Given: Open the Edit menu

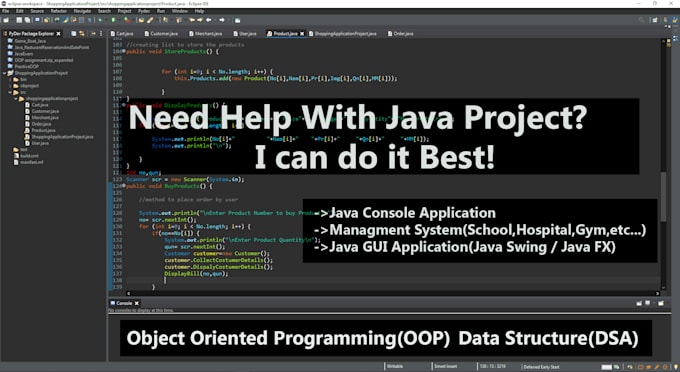Looking at the screenshot, I should 20,11.
